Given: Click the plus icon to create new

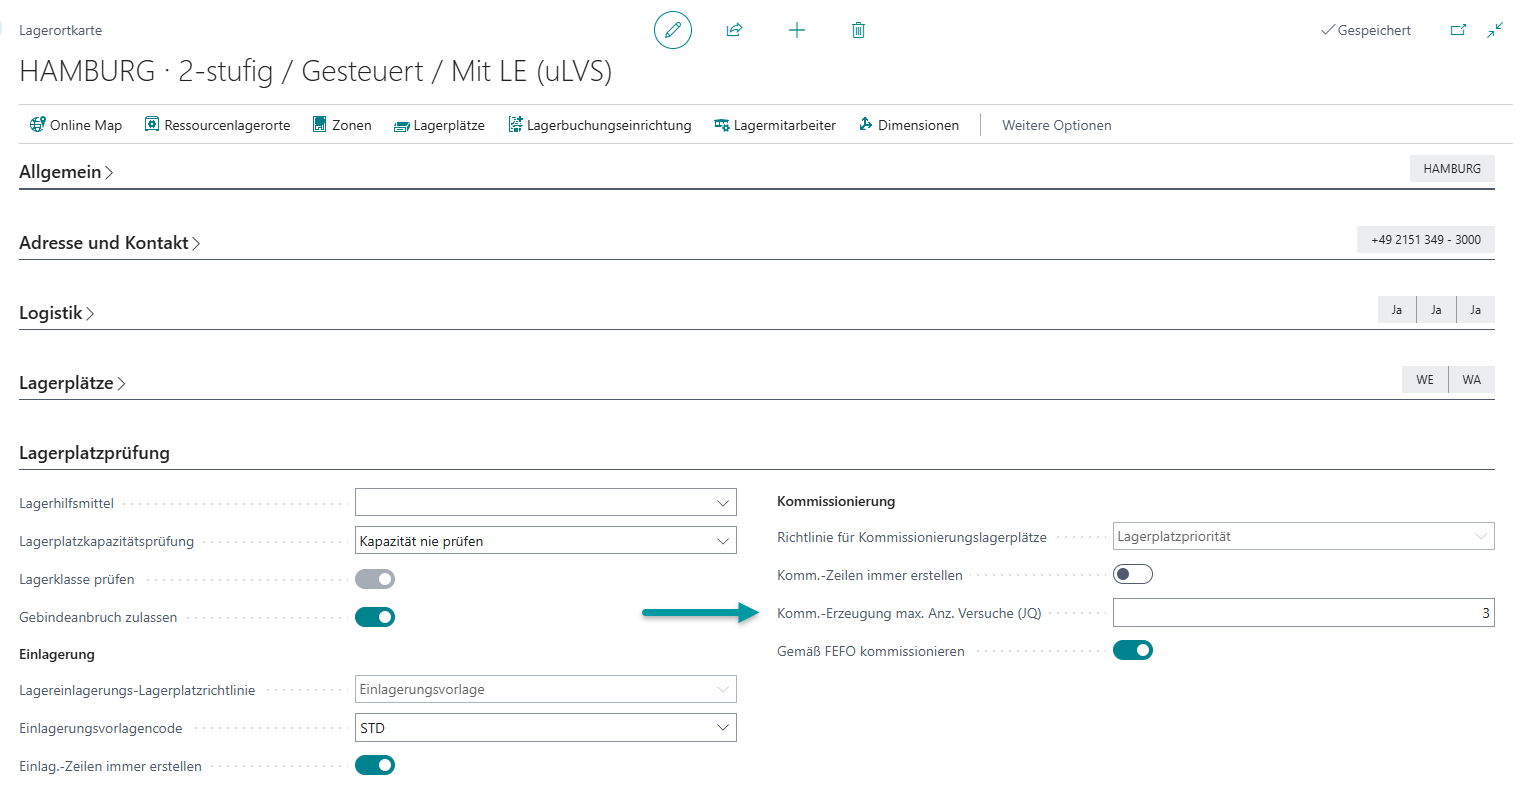Looking at the screenshot, I should click(x=796, y=30).
